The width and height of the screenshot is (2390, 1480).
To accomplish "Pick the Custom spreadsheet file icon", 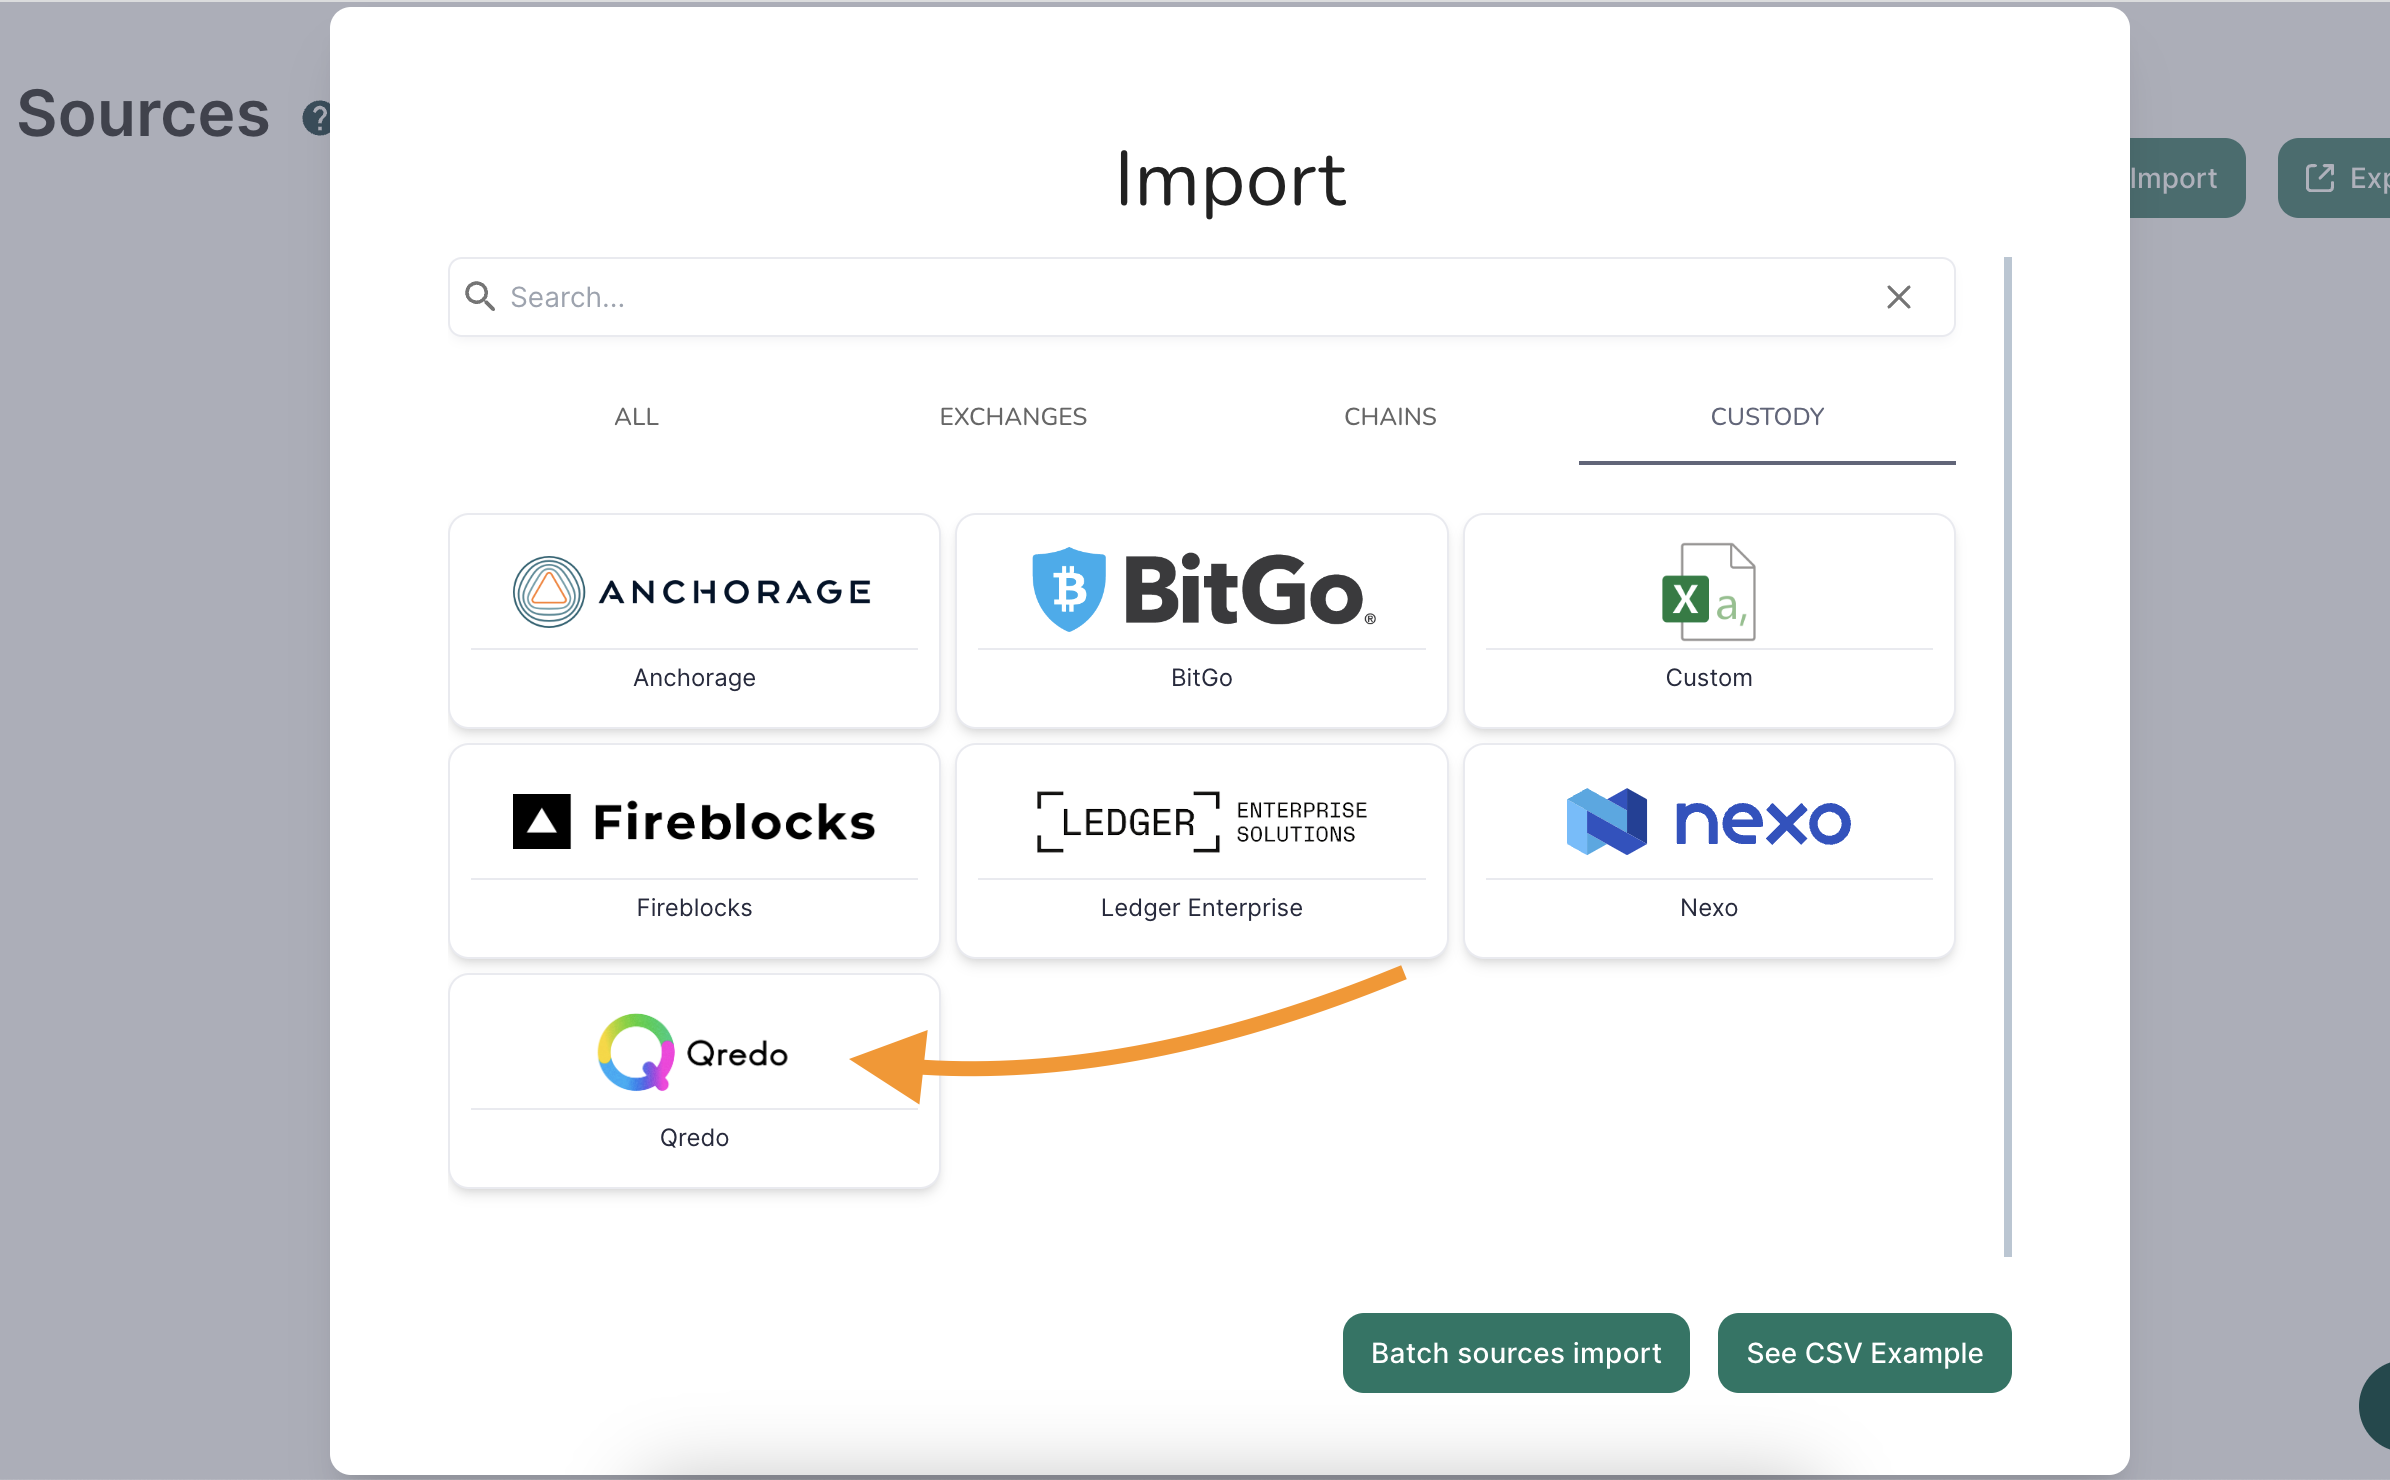I will click(1708, 591).
